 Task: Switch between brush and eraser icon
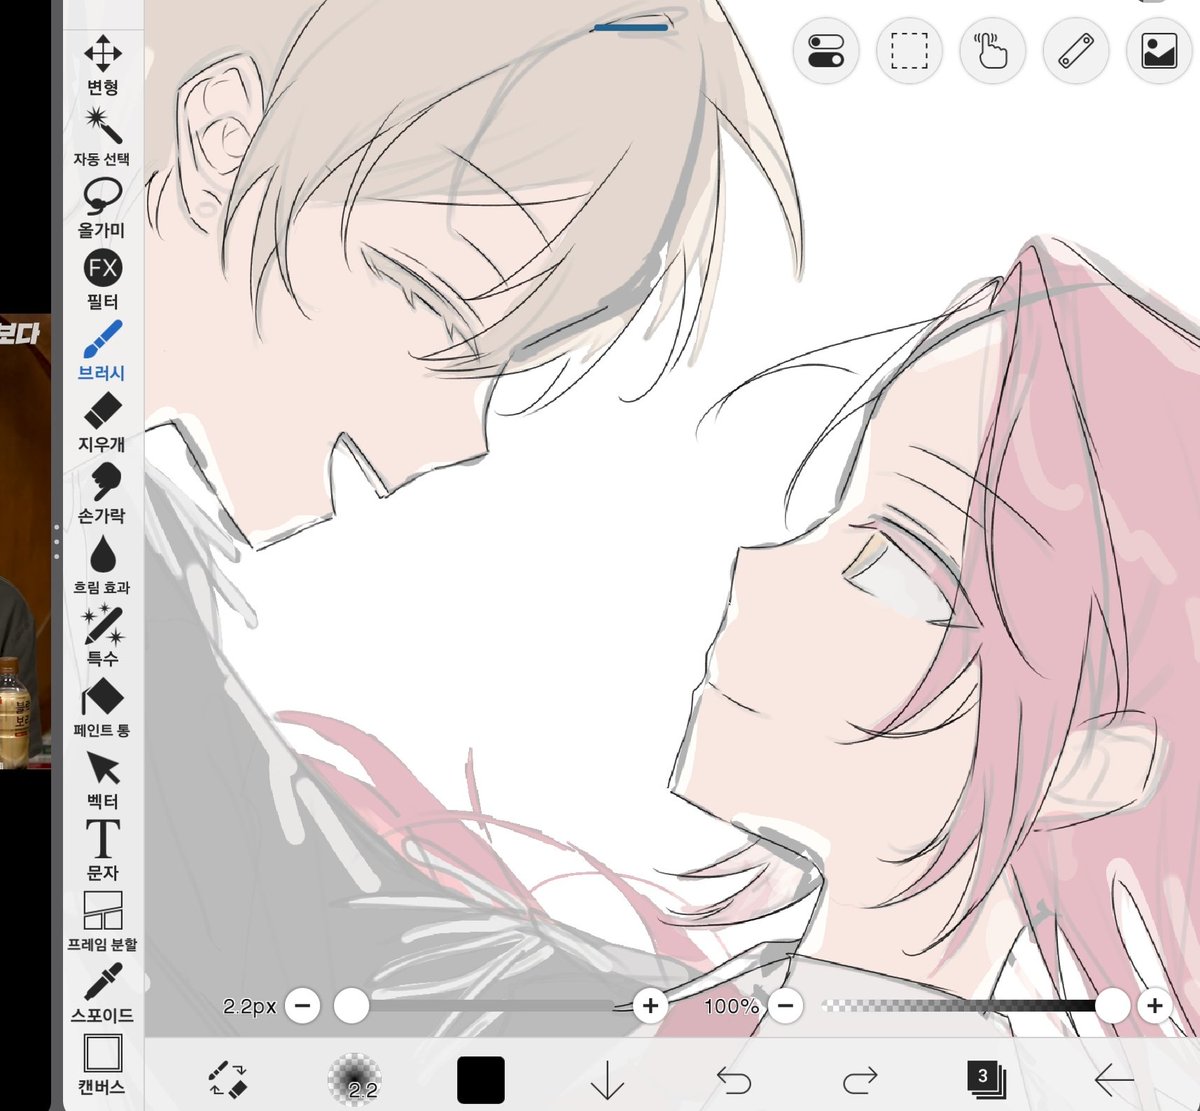[x=227, y=1080]
